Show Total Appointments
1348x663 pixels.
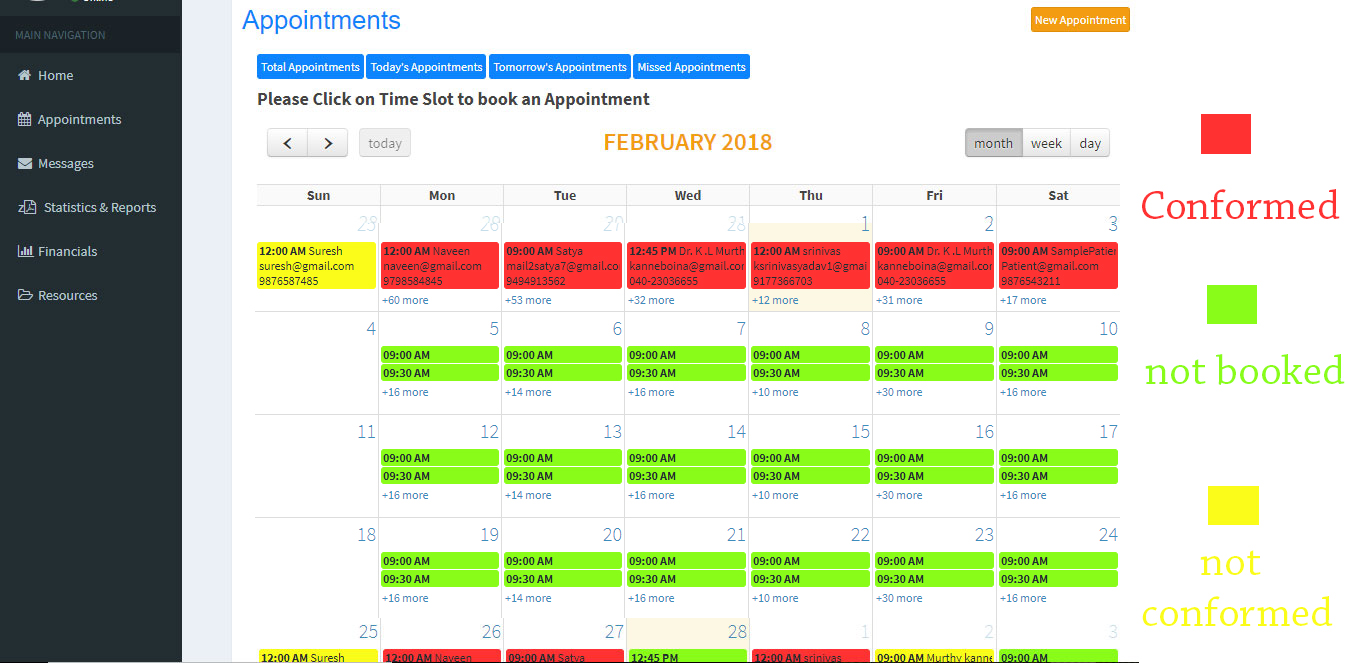(x=310, y=67)
